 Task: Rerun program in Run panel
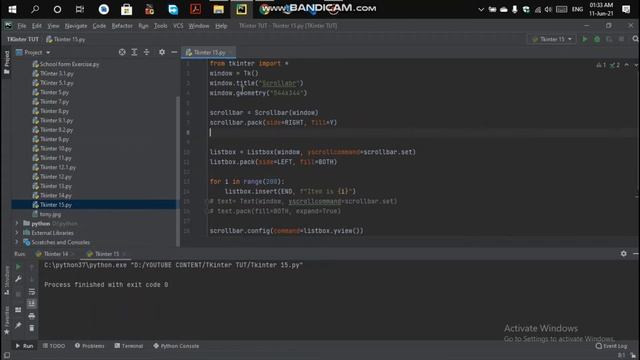tap(18, 267)
